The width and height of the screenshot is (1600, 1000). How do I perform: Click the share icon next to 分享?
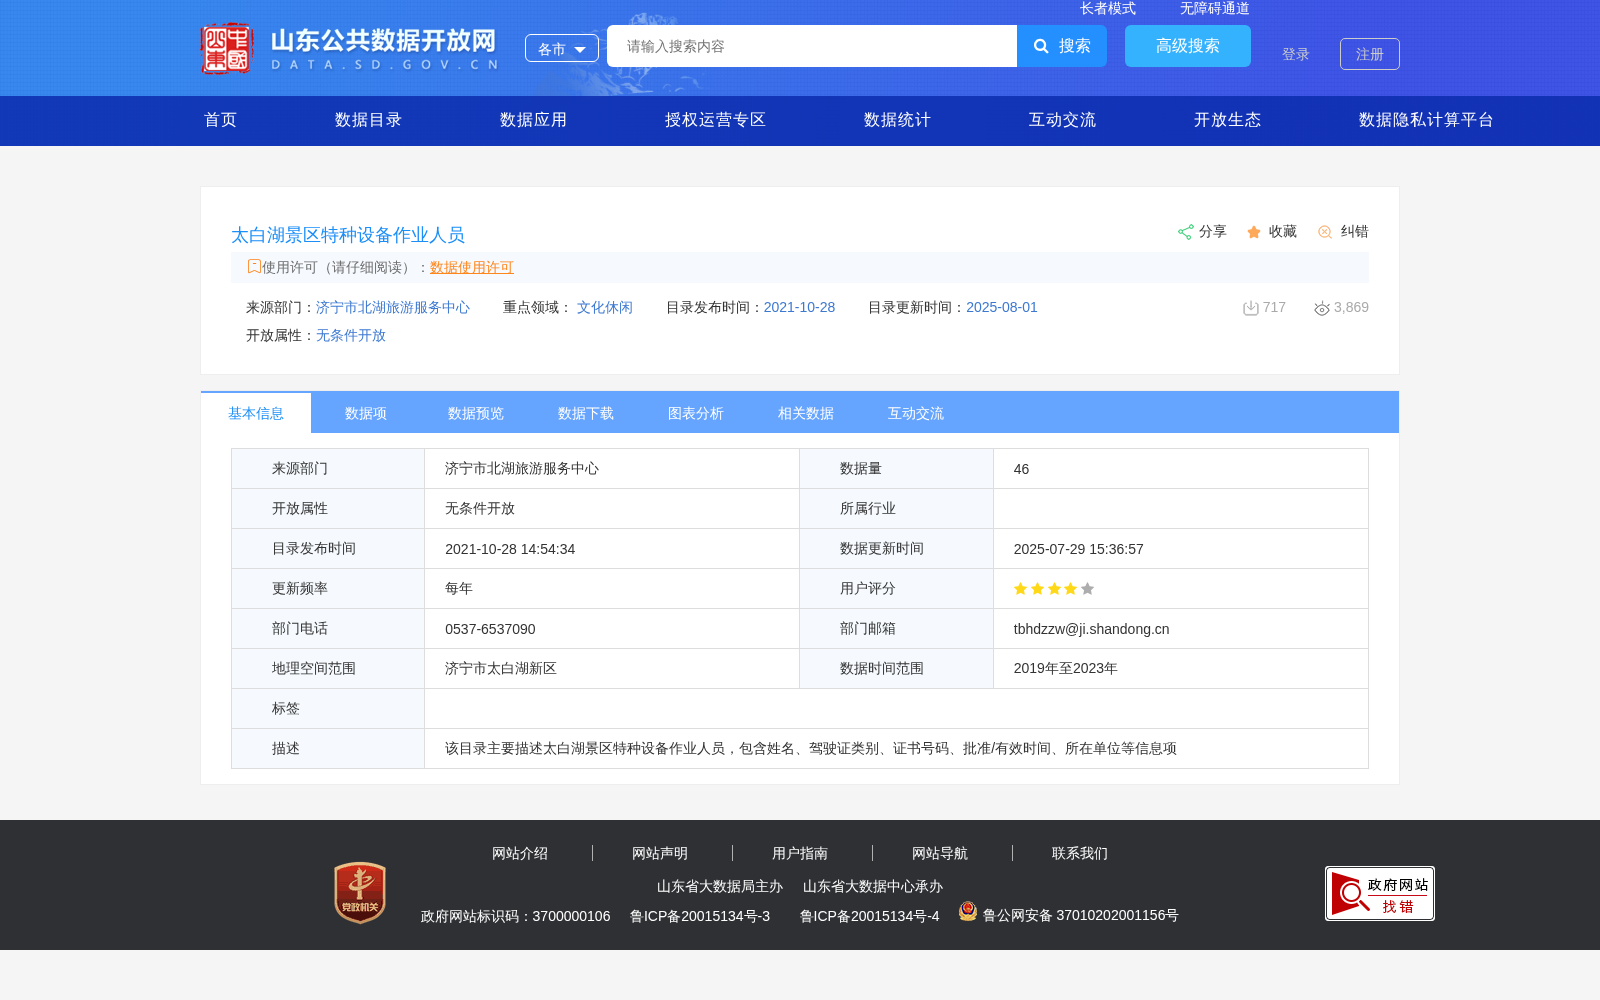click(x=1185, y=232)
